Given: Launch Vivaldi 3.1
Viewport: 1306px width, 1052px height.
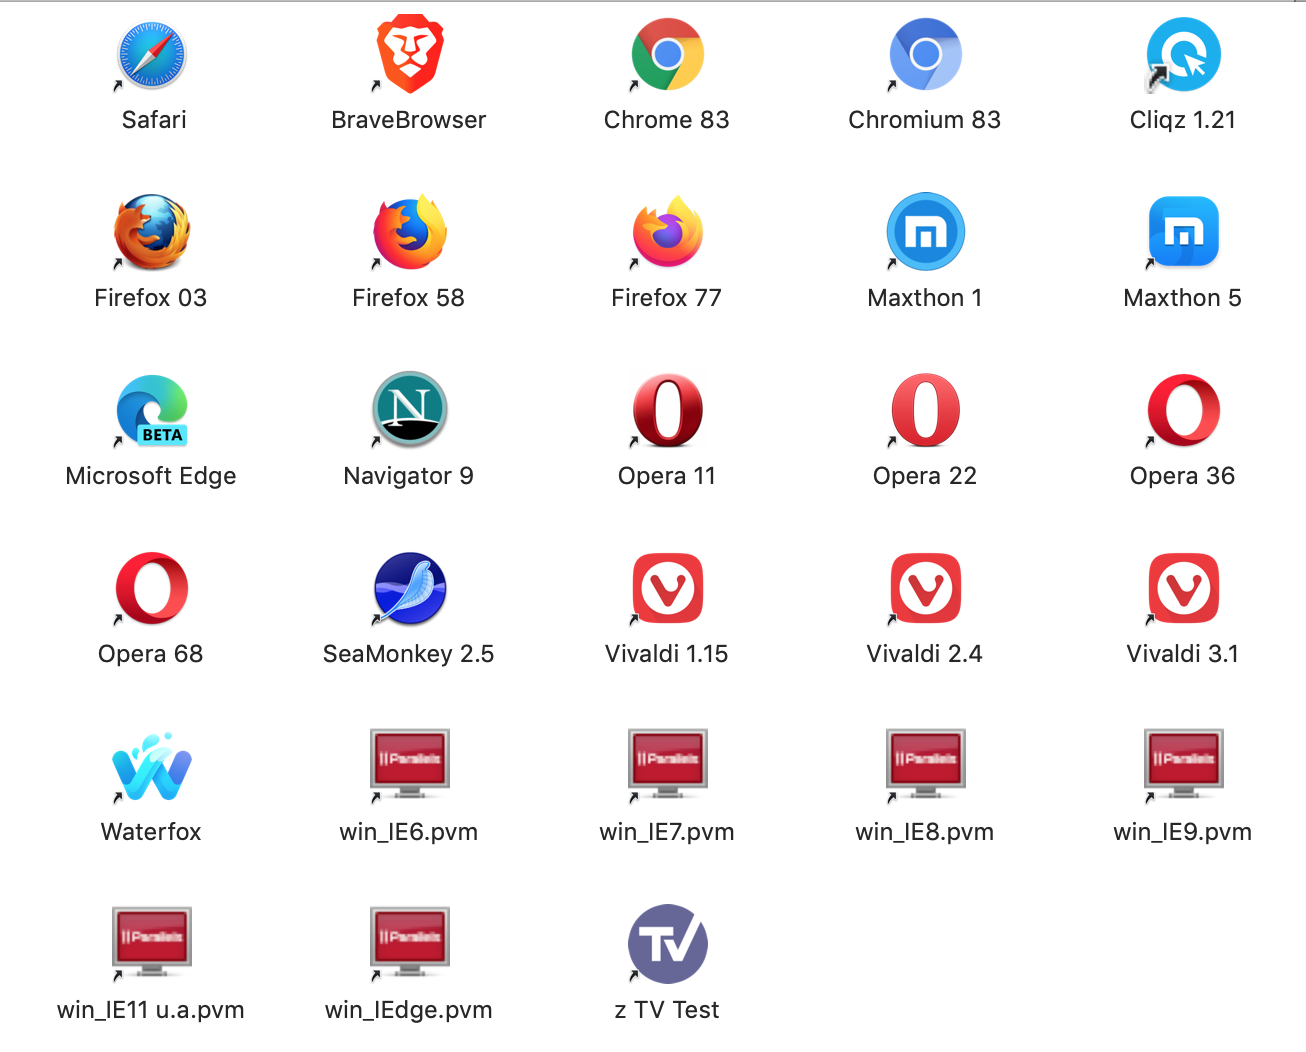Looking at the screenshot, I should click(x=1183, y=589).
